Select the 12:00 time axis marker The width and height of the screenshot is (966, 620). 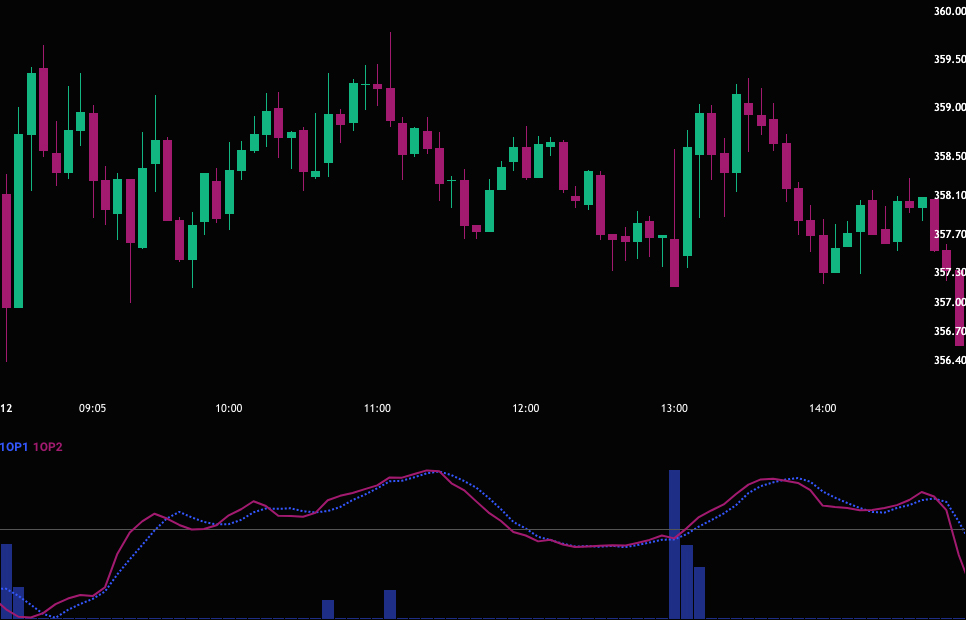pyautogui.click(x=526, y=408)
